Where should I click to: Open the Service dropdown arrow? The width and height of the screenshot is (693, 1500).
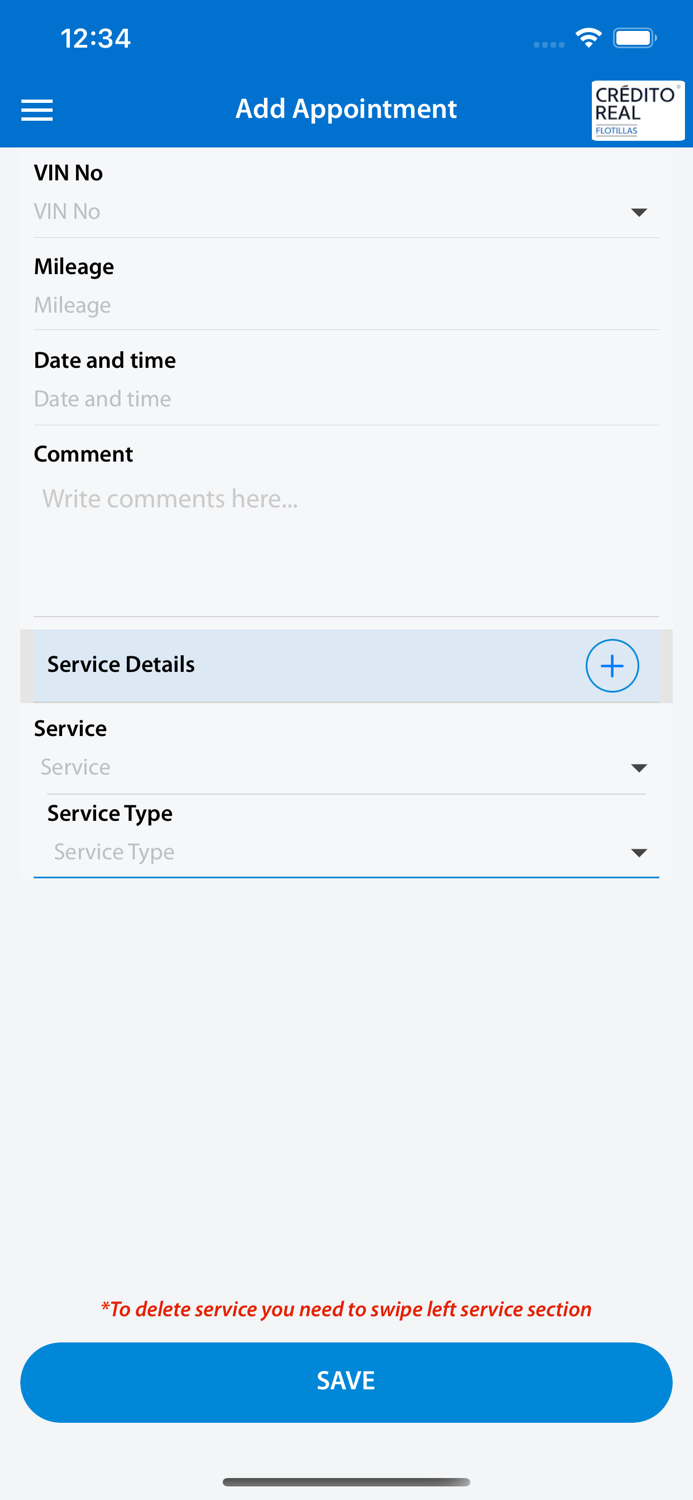[639, 768]
